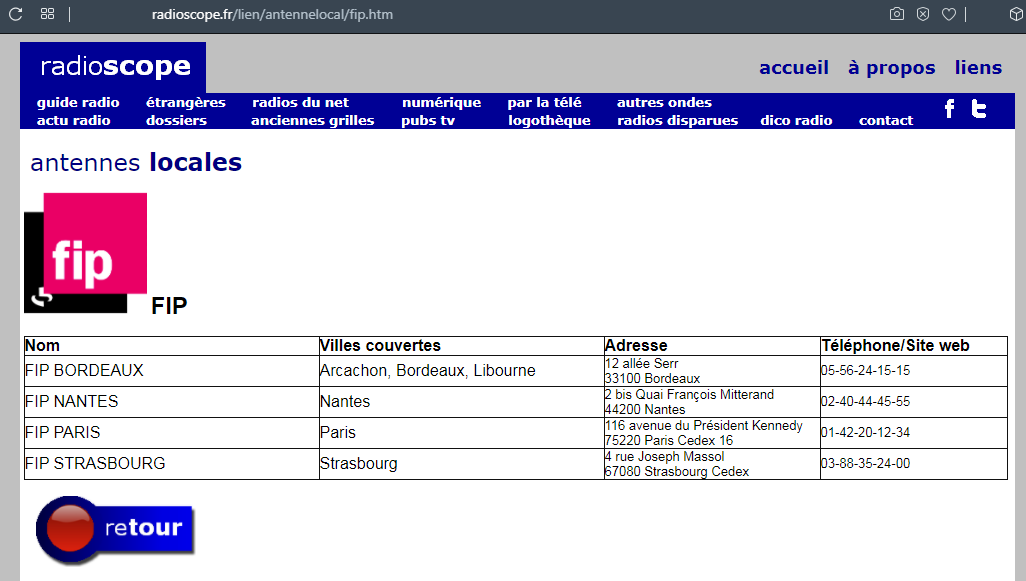This screenshot has height=581, width=1026.
Task: Open autres ondes navigation item
Action: tap(664, 103)
